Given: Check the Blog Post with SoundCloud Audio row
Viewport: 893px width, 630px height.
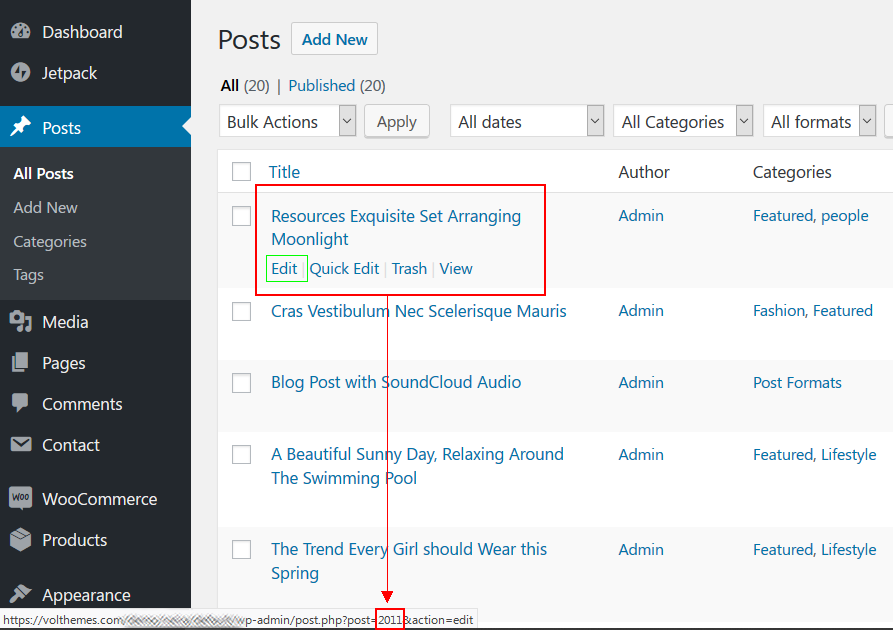Looking at the screenshot, I should (x=241, y=383).
